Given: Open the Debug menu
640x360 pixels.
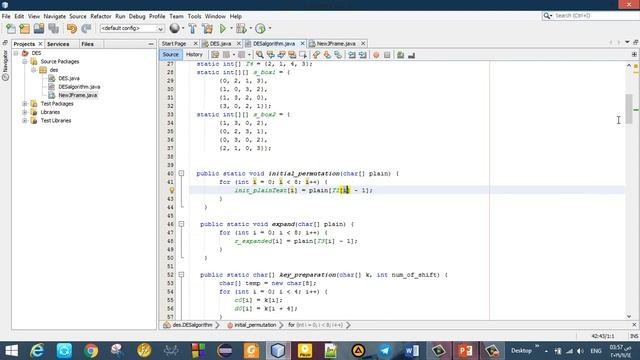Looking at the screenshot, I should click(137, 16).
